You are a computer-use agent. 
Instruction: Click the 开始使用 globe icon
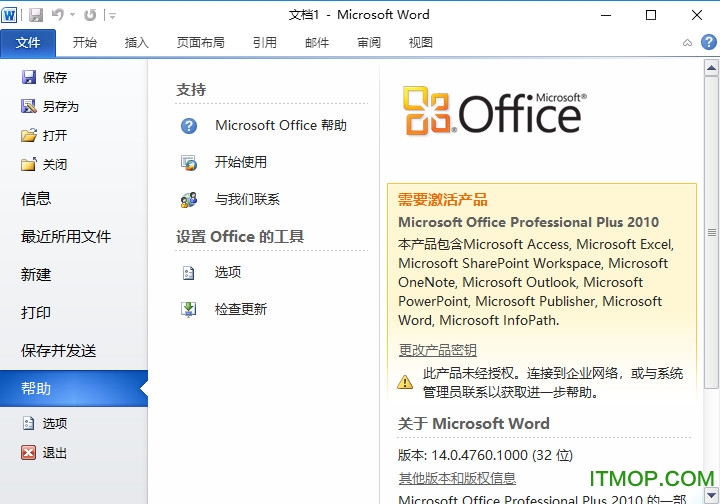click(189, 162)
